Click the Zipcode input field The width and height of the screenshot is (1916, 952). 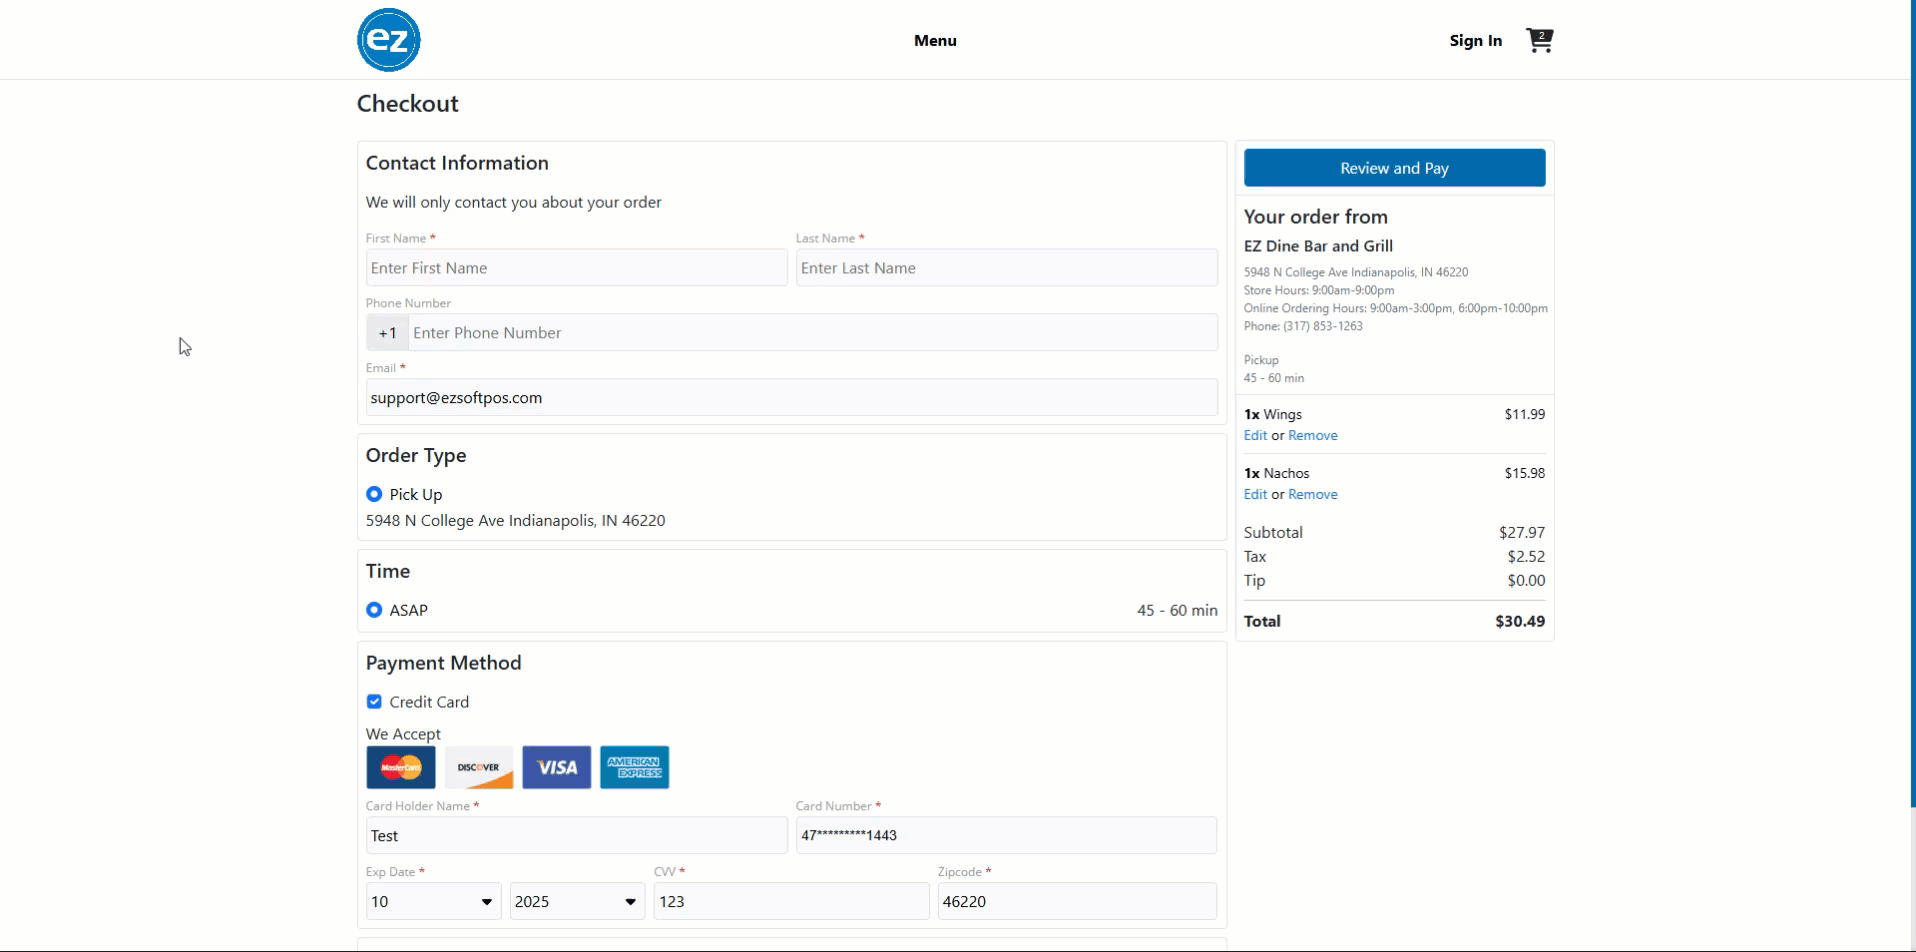tap(1078, 901)
